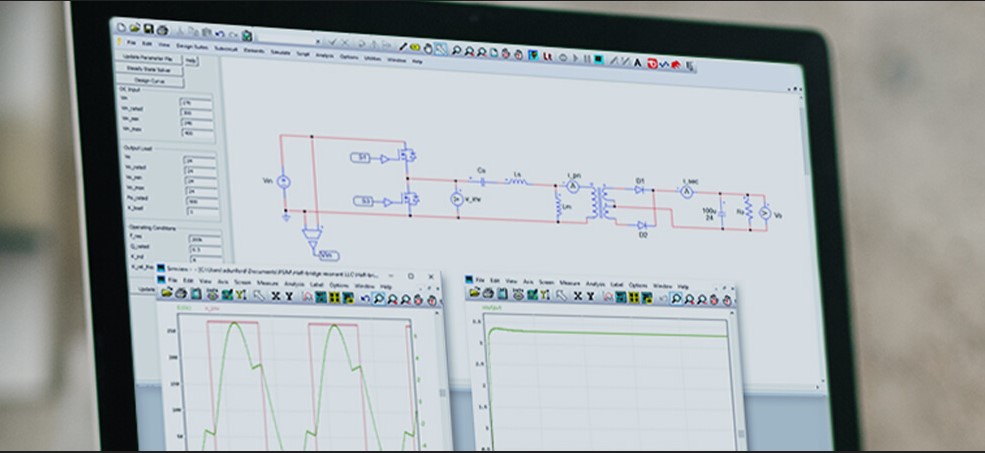Select the Lm inductor in the schematic

[x=558, y=207]
